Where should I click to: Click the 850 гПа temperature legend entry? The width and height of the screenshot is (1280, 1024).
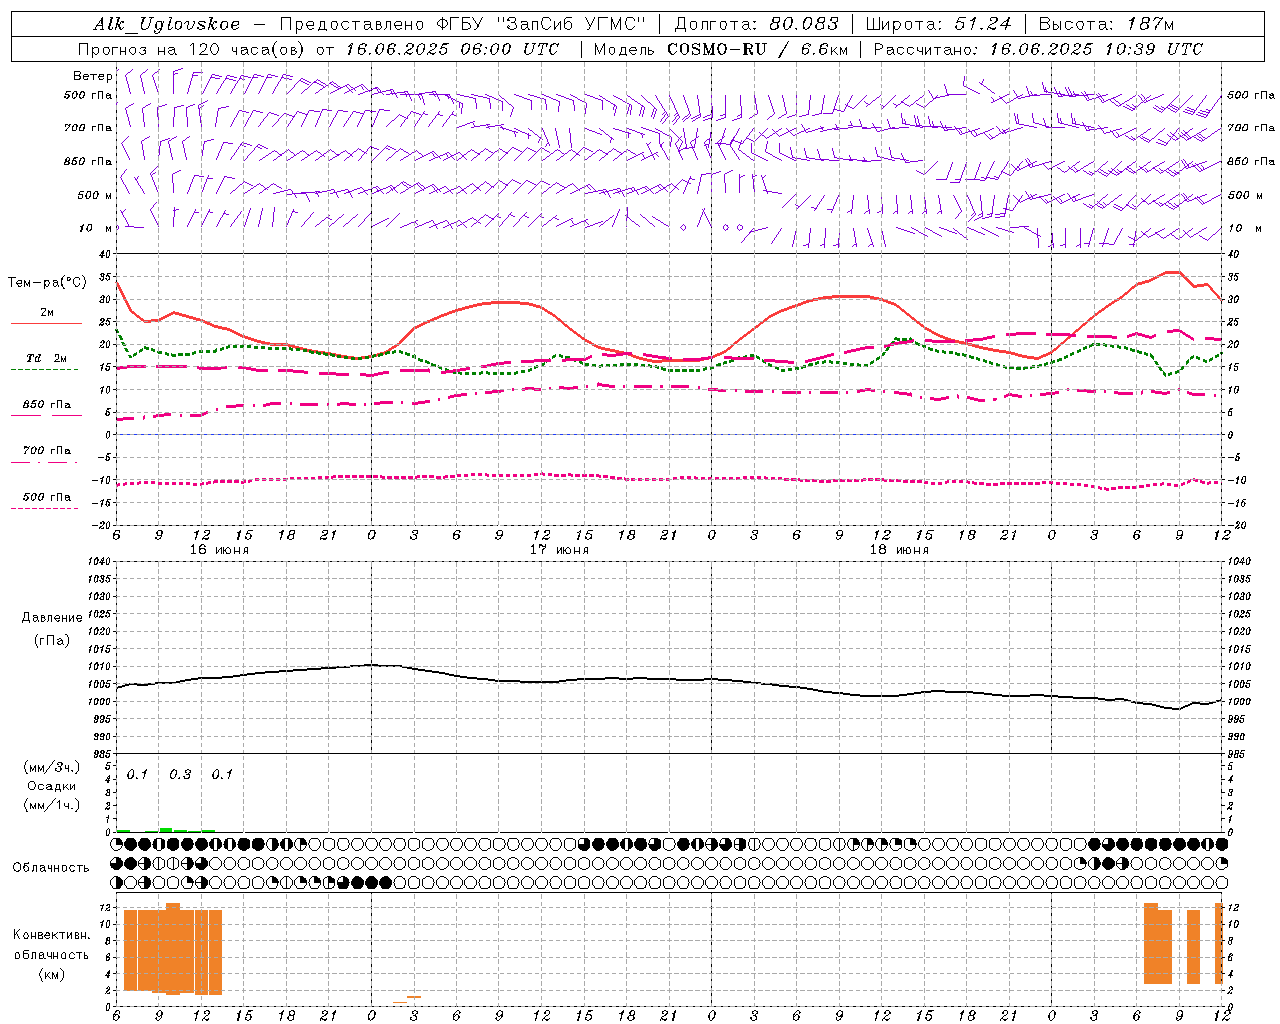(47, 409)
